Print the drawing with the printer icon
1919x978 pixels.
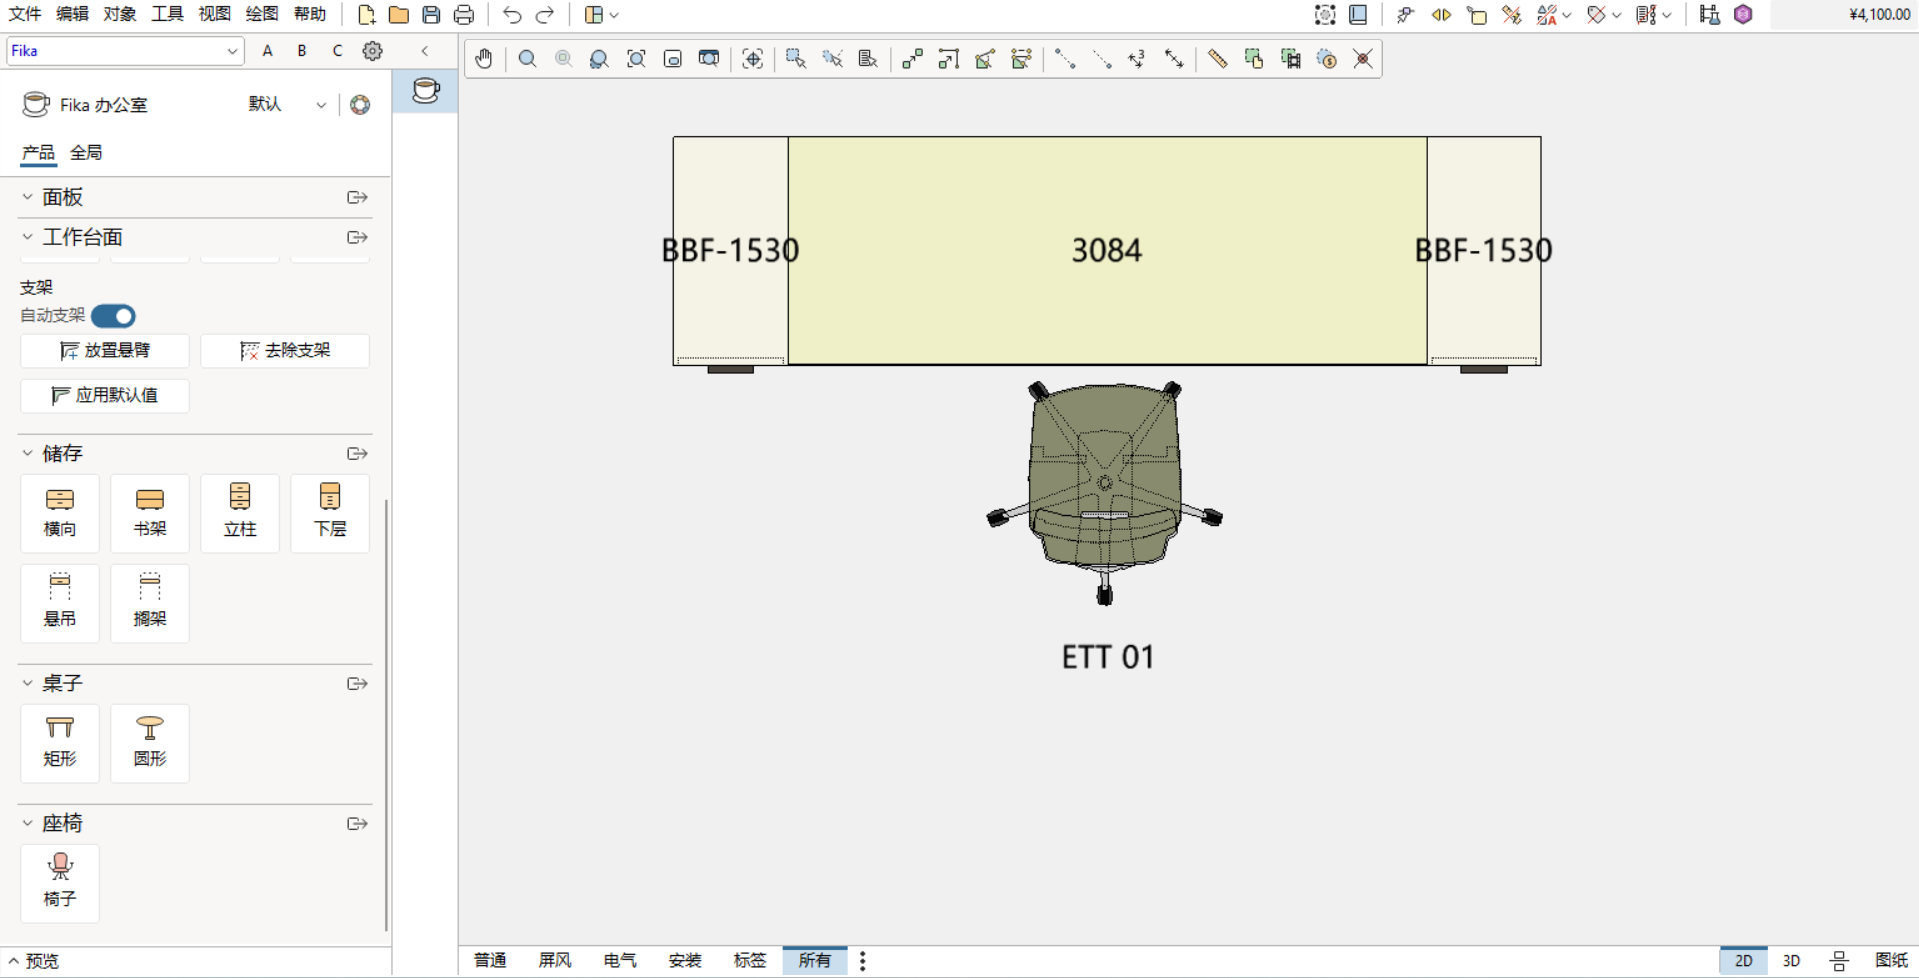tap(463, 15)
